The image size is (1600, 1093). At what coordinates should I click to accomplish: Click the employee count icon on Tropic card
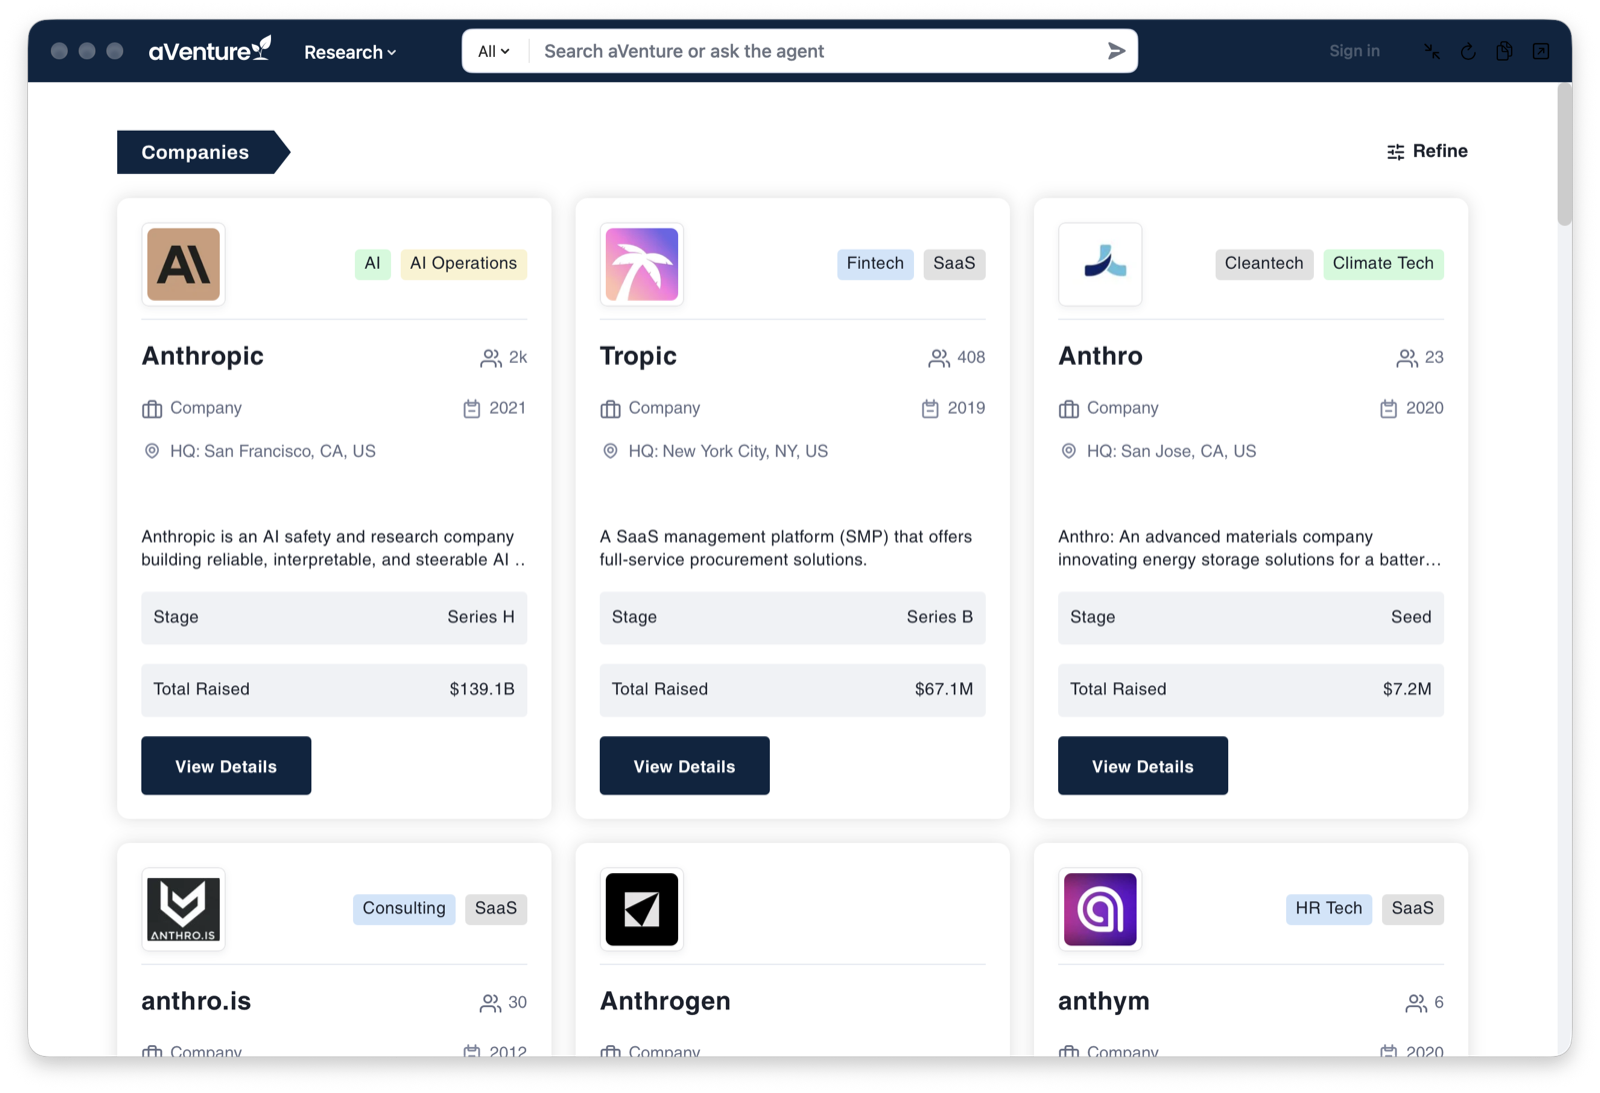click(938, 358)
